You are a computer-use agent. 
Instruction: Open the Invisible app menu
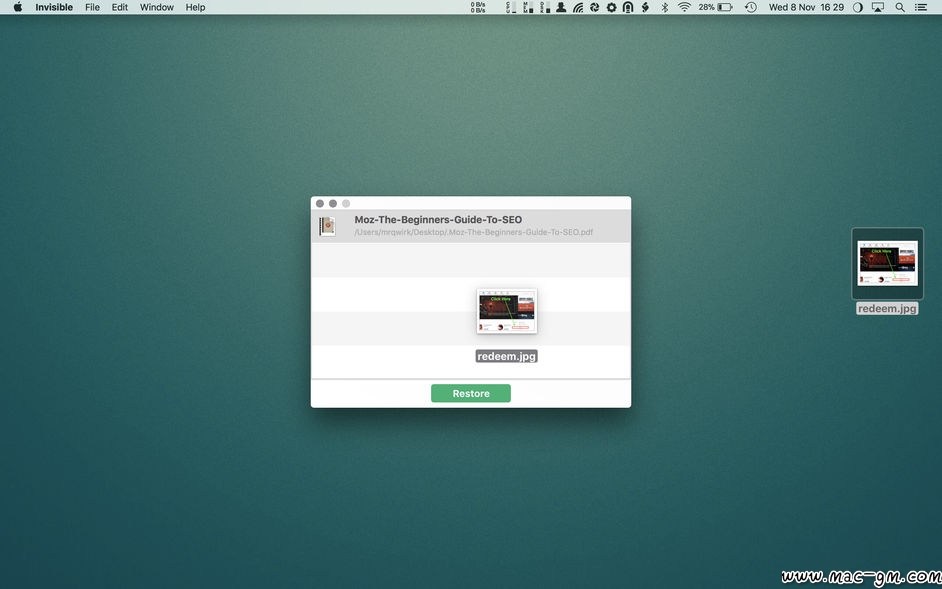point(54,7)
